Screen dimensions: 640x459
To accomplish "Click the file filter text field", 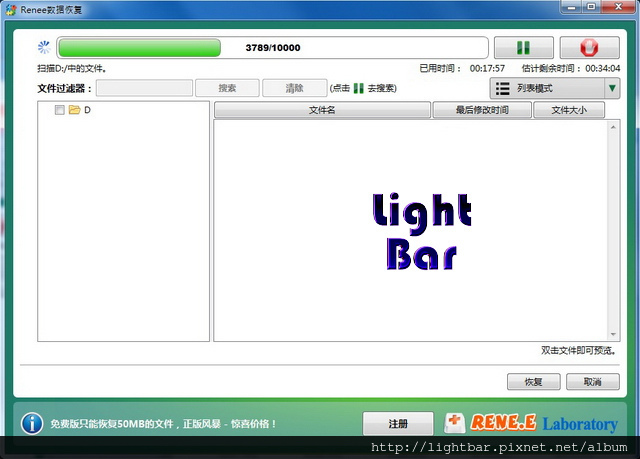I will (x=144, y=88).
